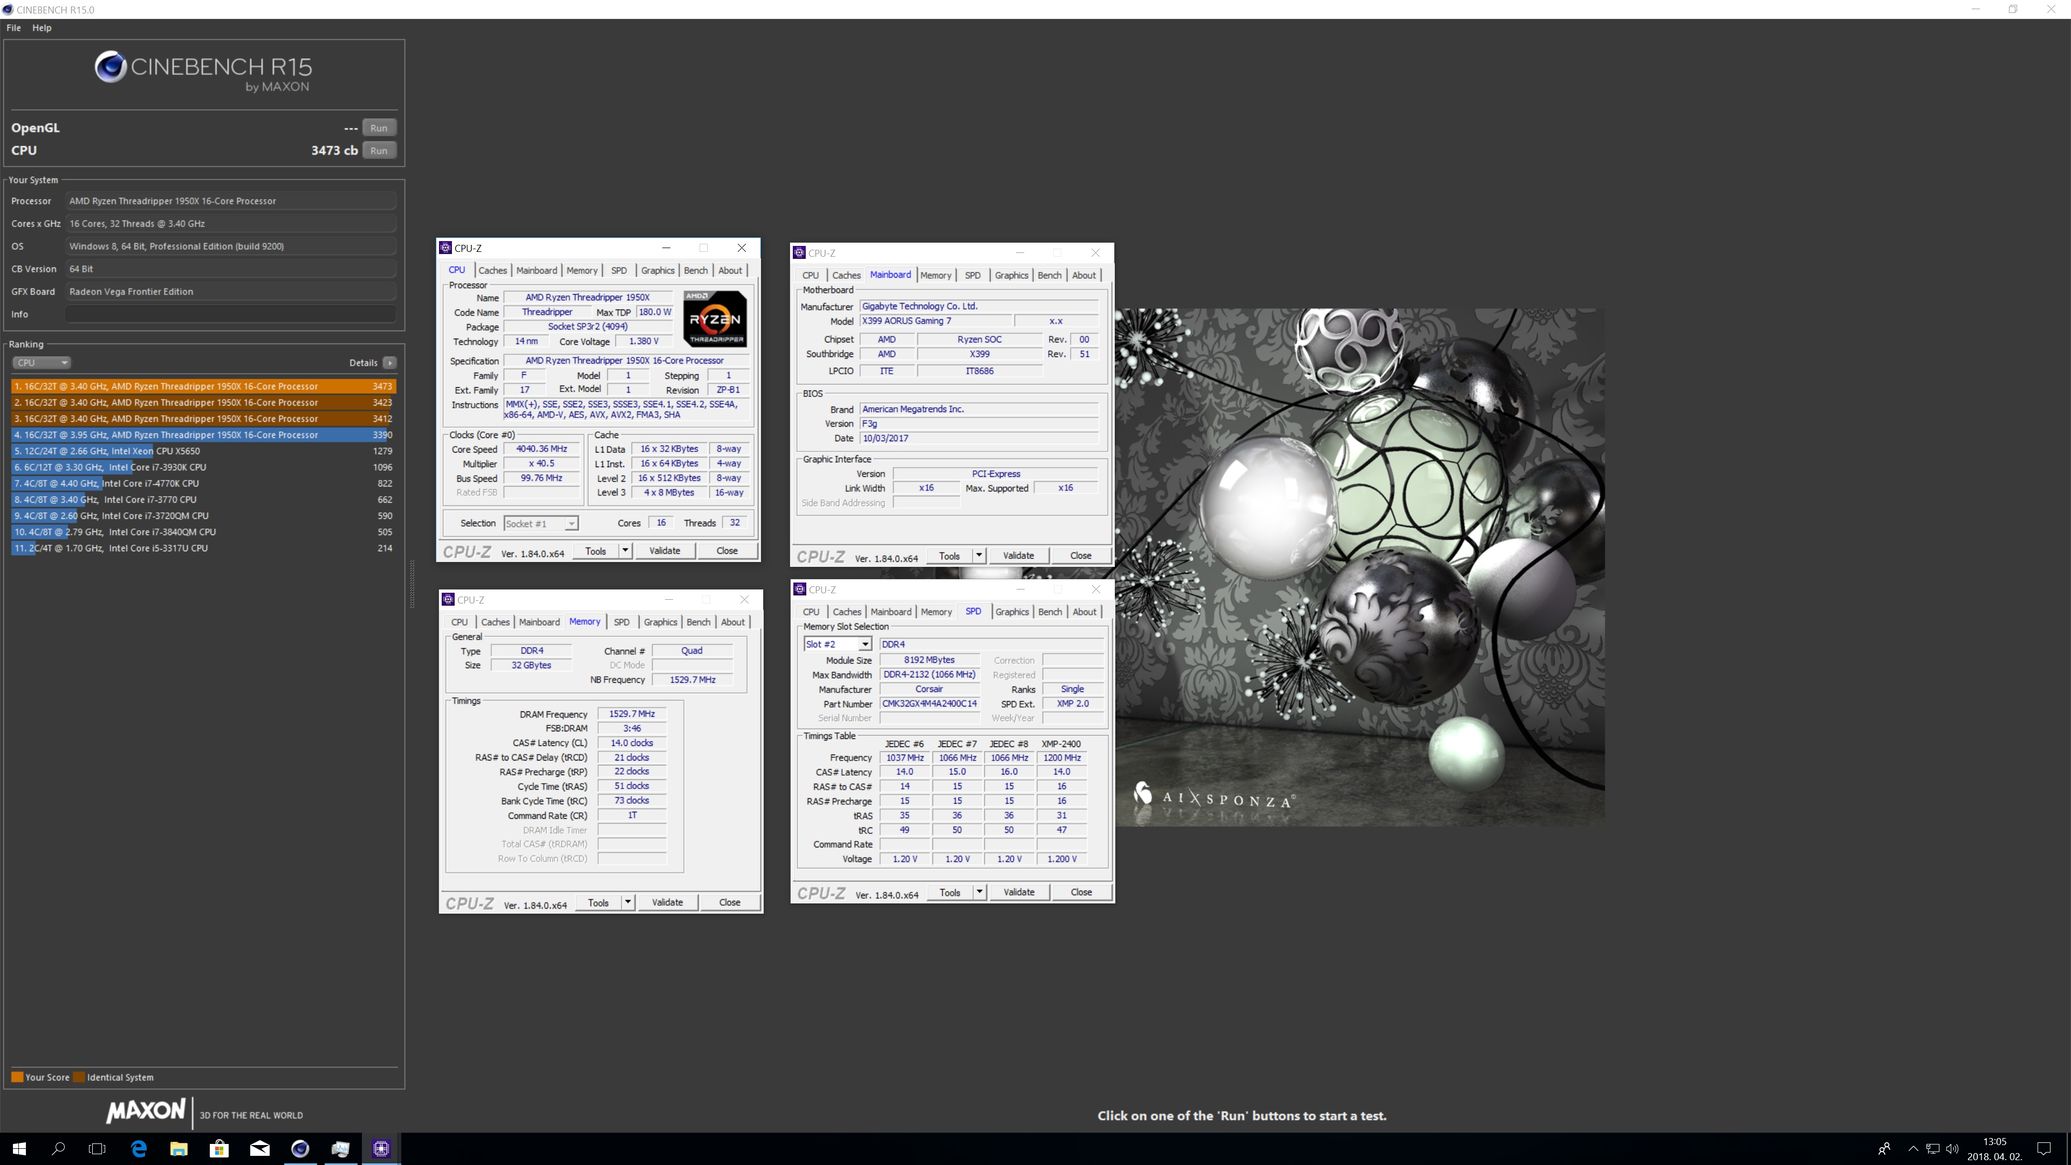Viewport: 2071px width, 1165px height.
Task: Click CPU-Z icon in SPD window title bar
Action: (799, 590)
